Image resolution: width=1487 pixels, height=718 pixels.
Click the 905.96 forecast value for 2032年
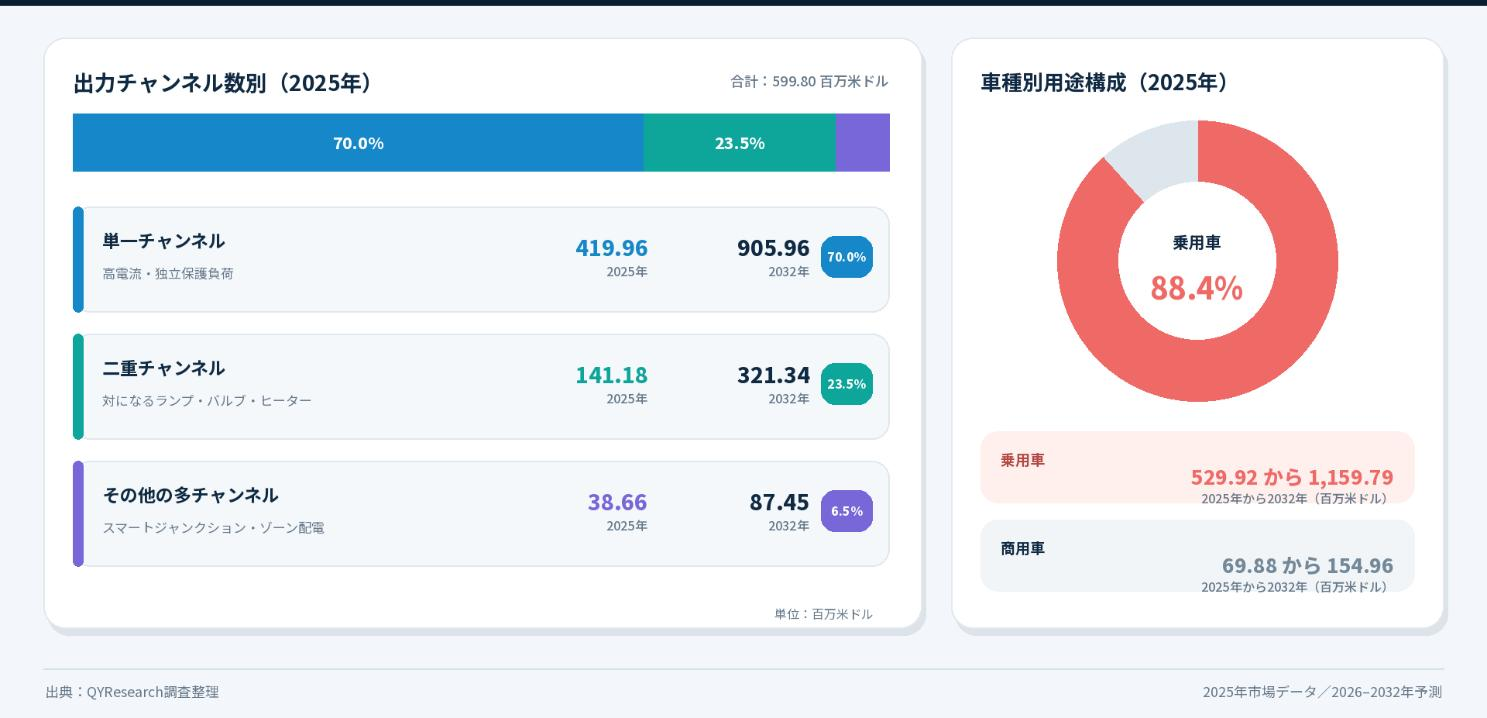click(773, 248)
